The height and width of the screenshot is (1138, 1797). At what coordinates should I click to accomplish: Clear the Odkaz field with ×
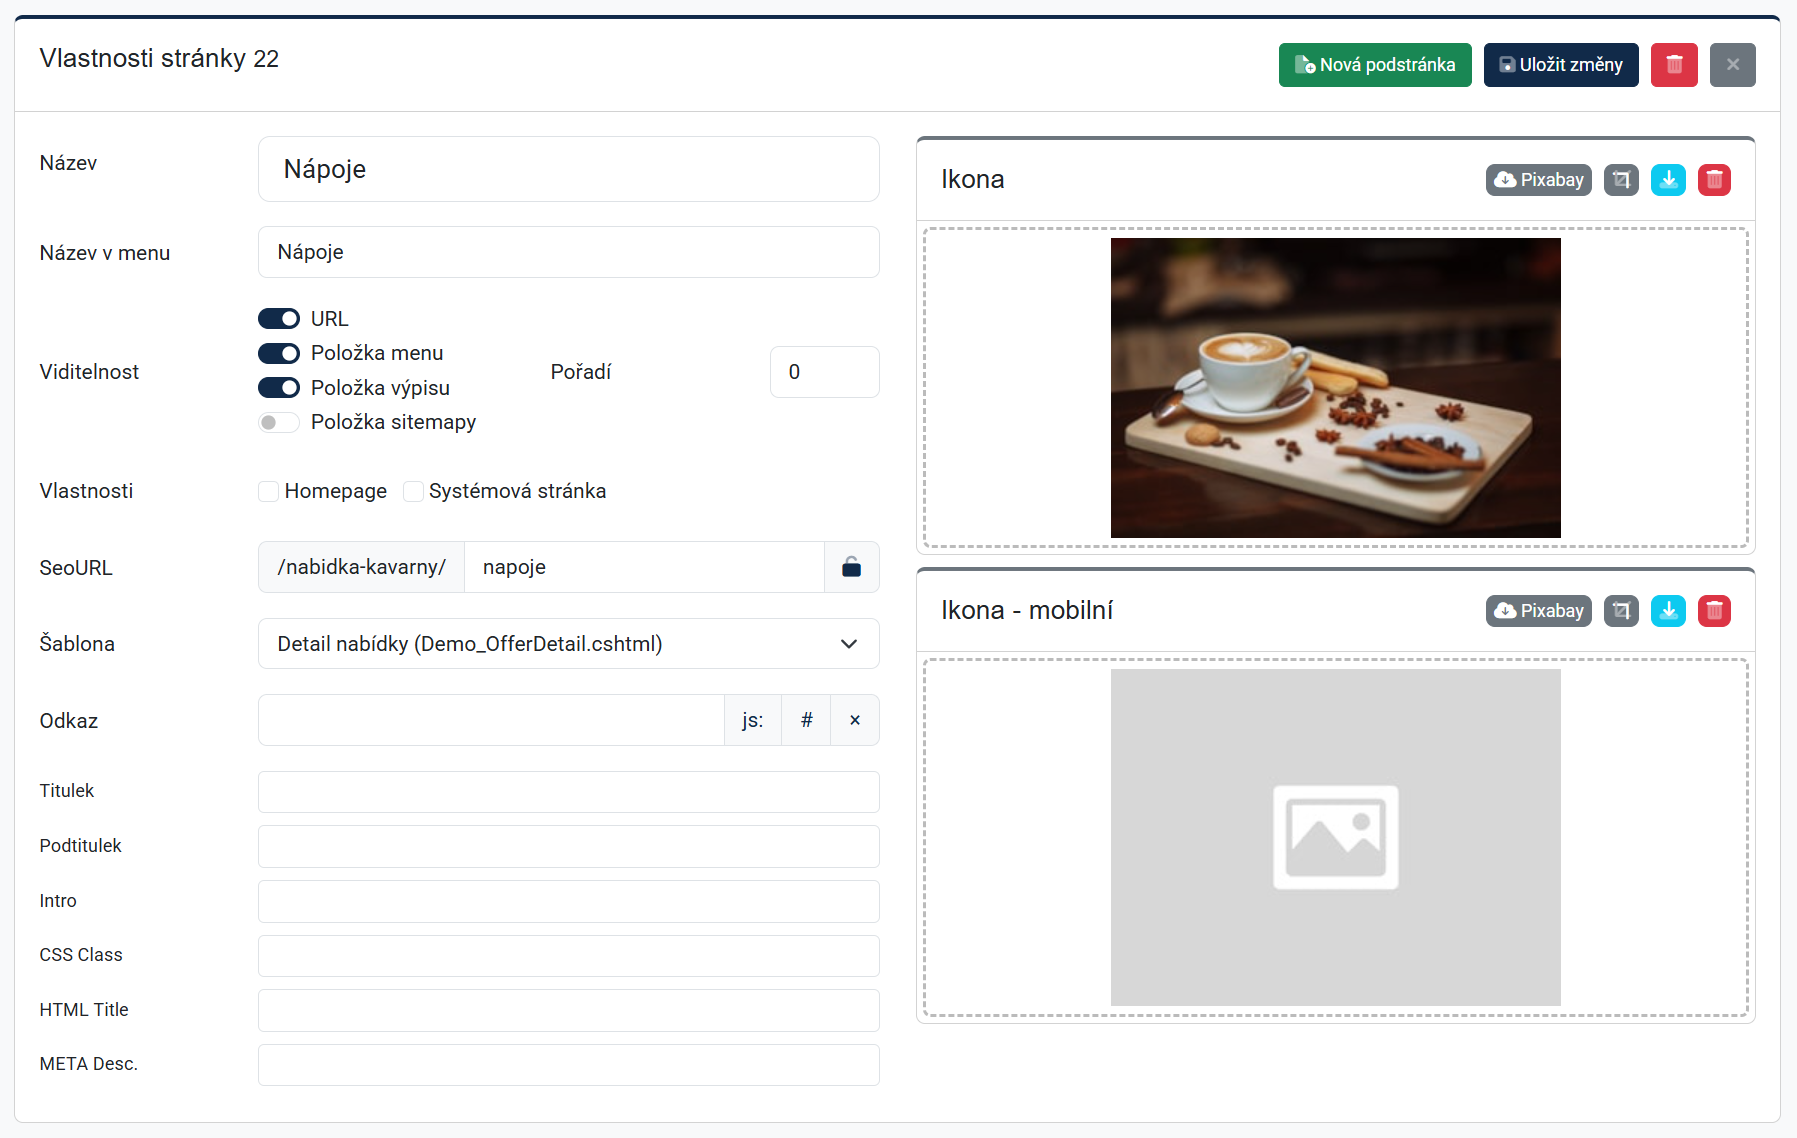pyautogui.click(x=855, y=720)
